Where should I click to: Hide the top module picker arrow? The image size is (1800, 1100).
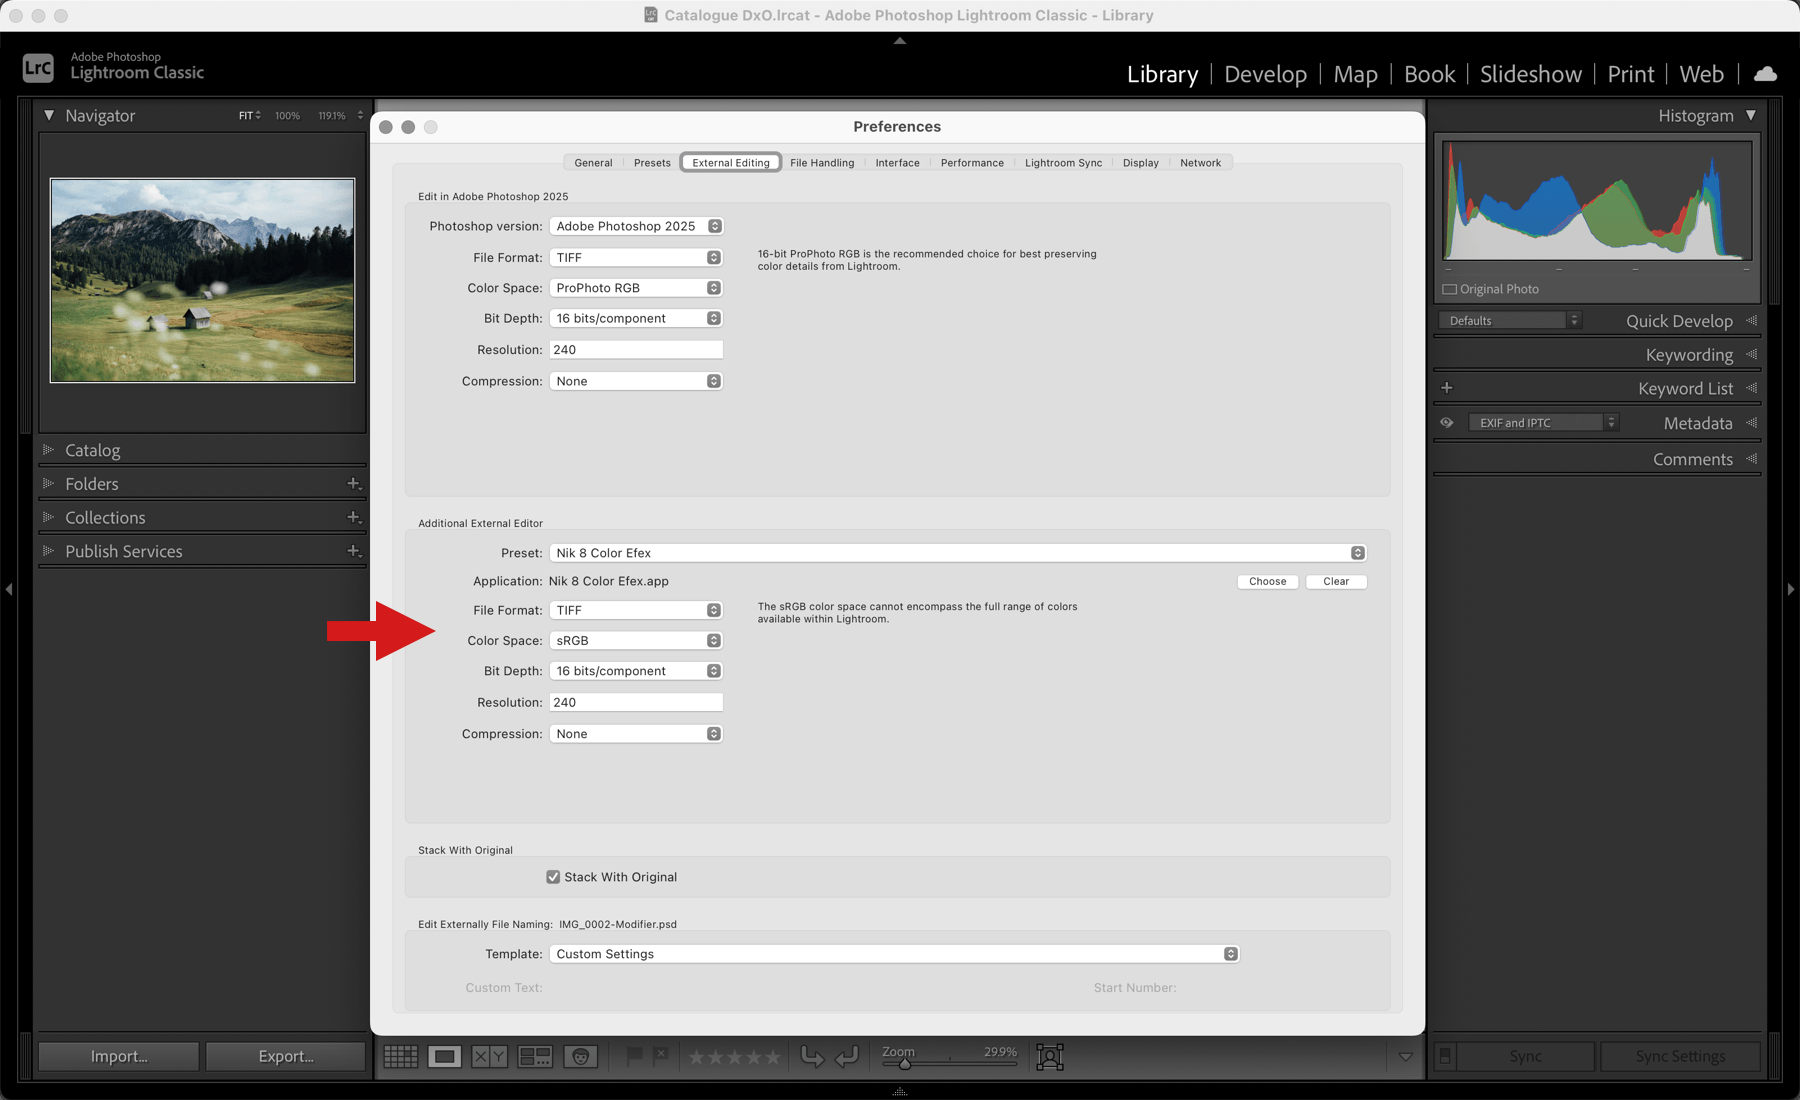point(900,41)
